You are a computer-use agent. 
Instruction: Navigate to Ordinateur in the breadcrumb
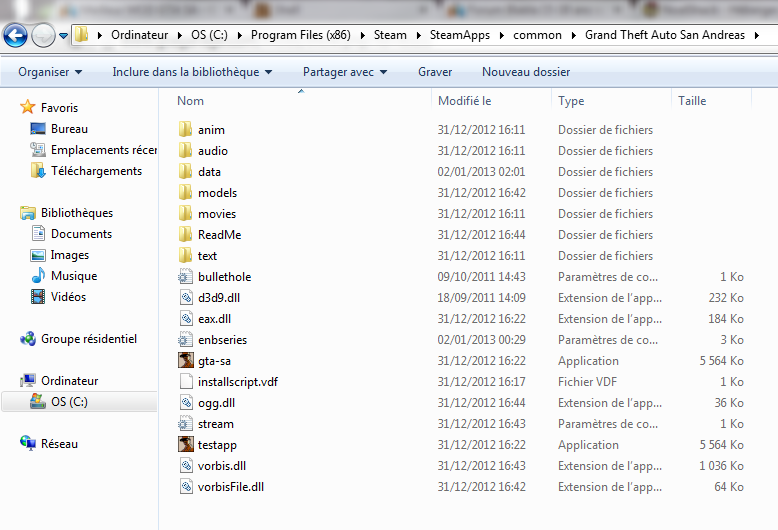(139, 35)
